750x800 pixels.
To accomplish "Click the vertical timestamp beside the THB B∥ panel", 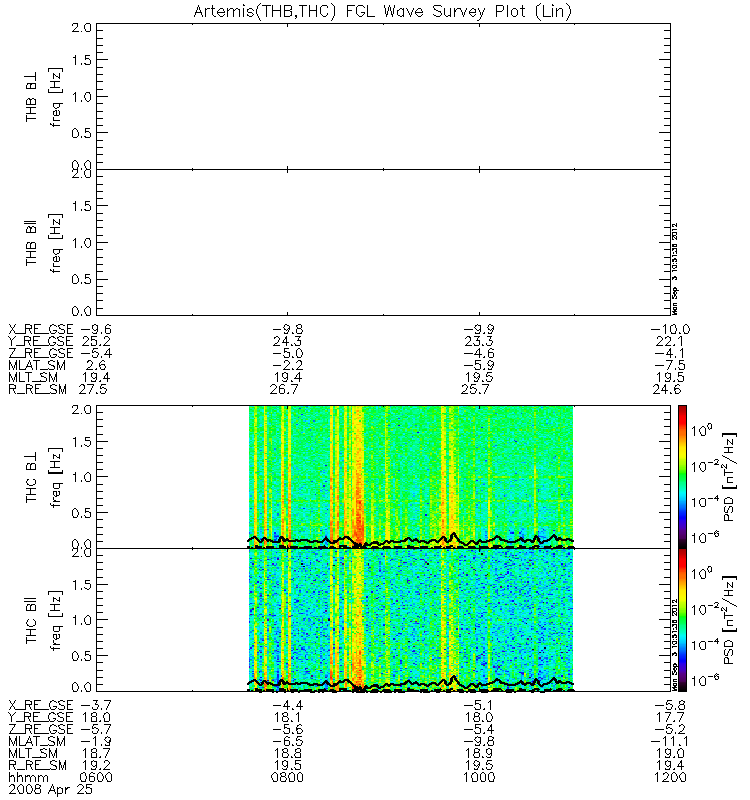I will 675,269.
